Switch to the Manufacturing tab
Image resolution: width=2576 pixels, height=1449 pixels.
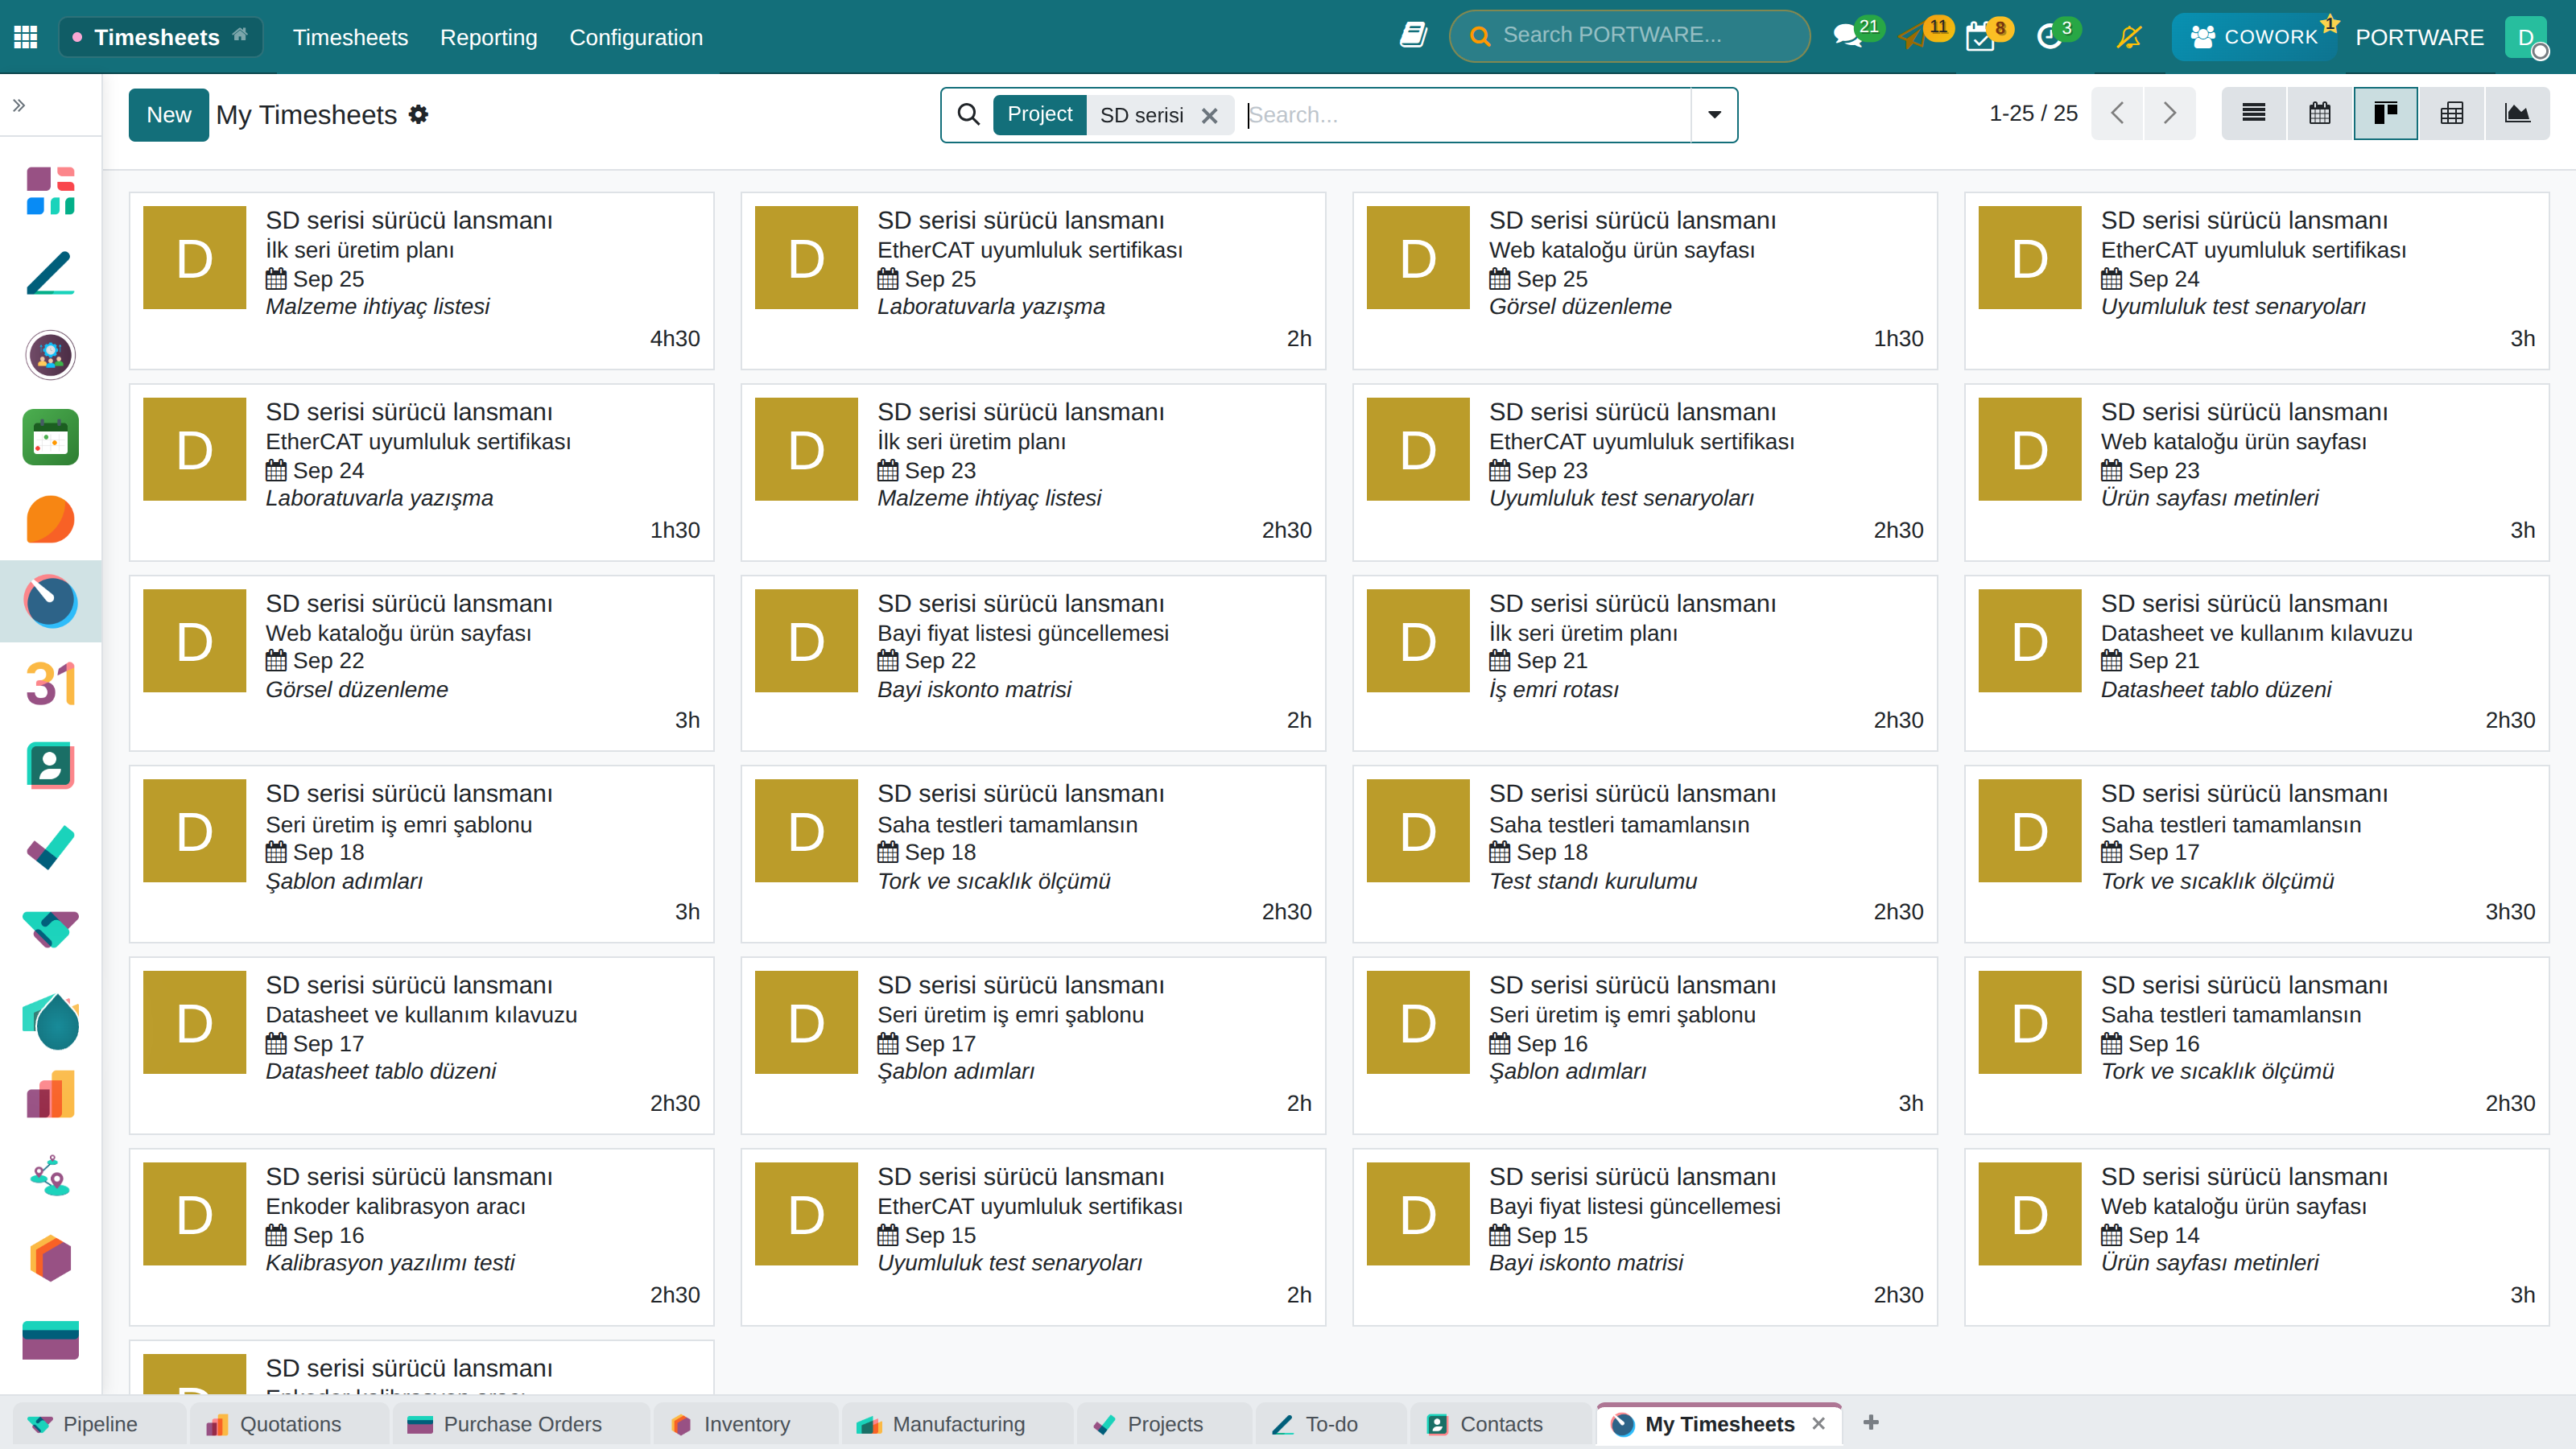click(958, 1424)
